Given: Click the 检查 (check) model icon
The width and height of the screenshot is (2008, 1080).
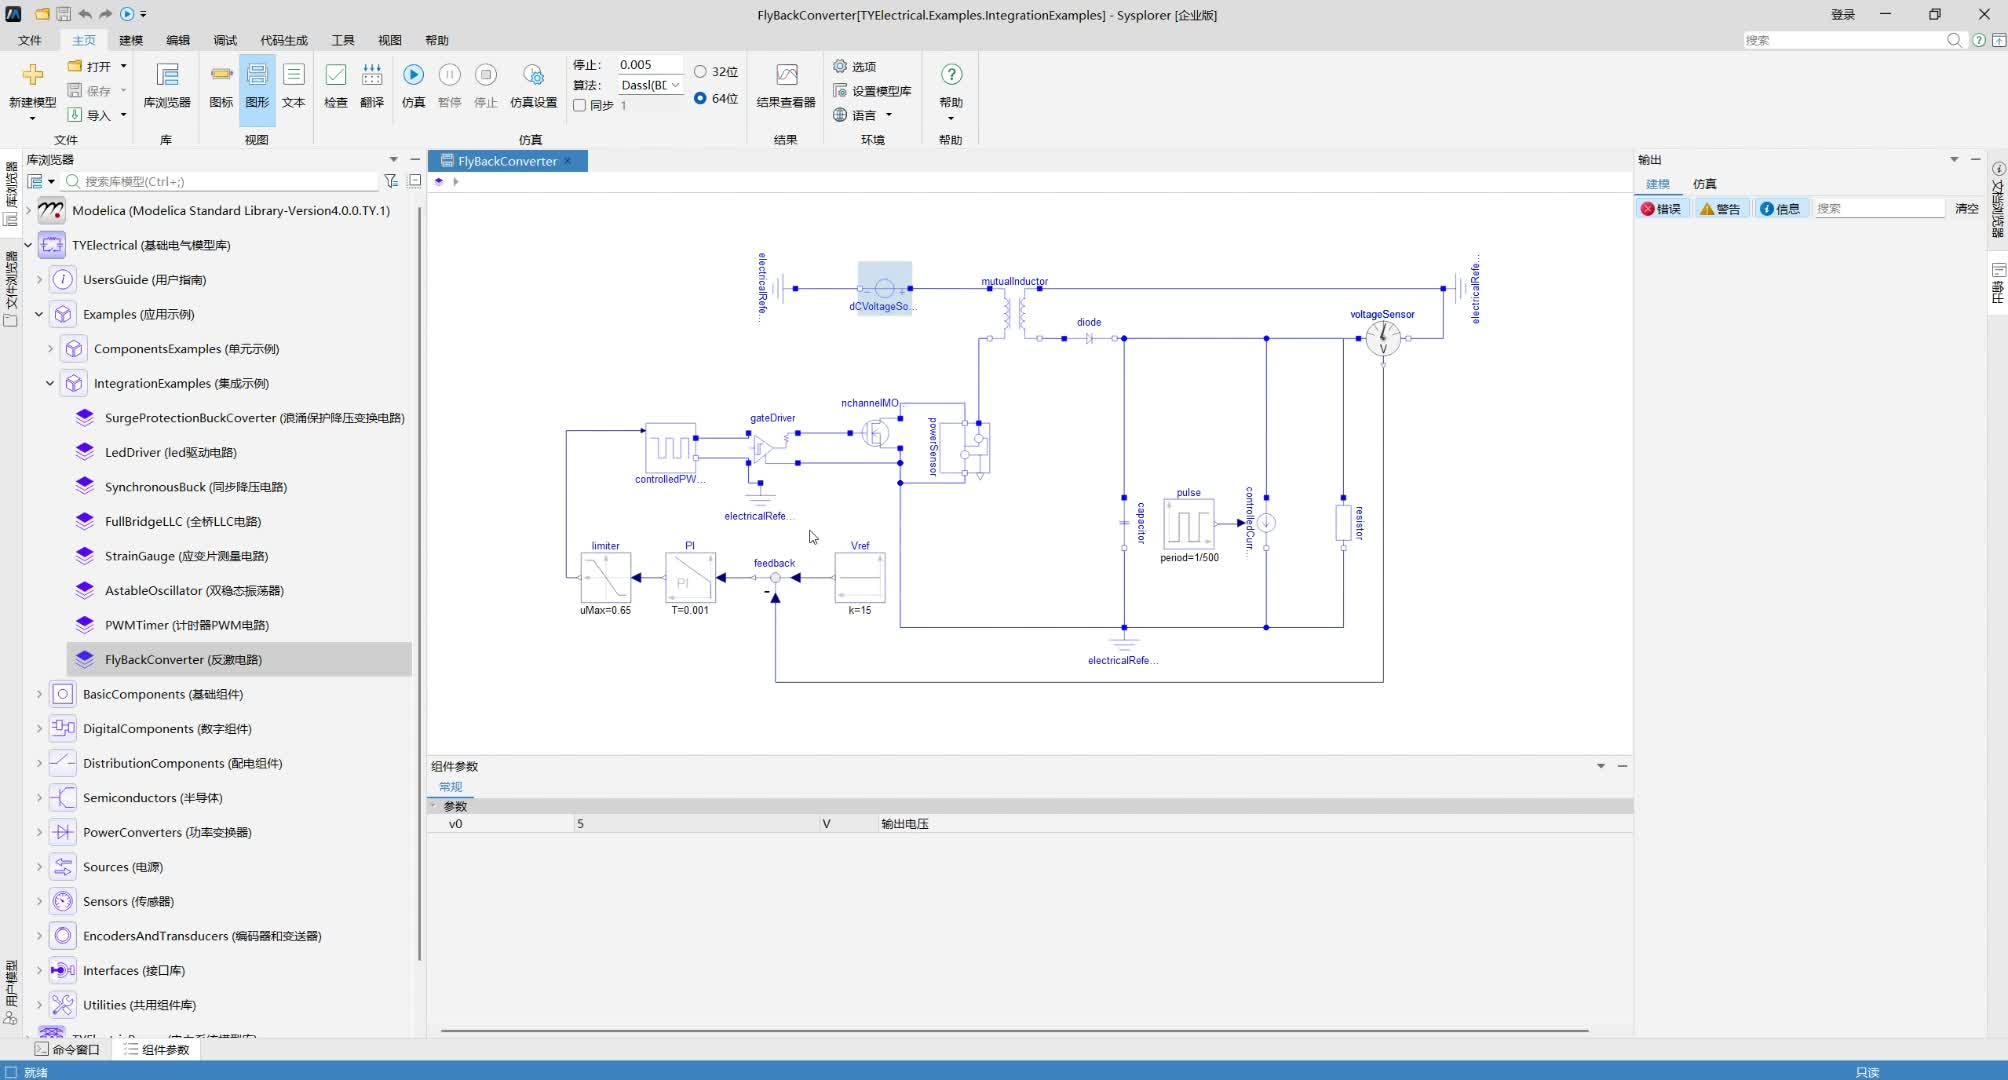Looking at the screenshot, I should (x=336, y=76).
